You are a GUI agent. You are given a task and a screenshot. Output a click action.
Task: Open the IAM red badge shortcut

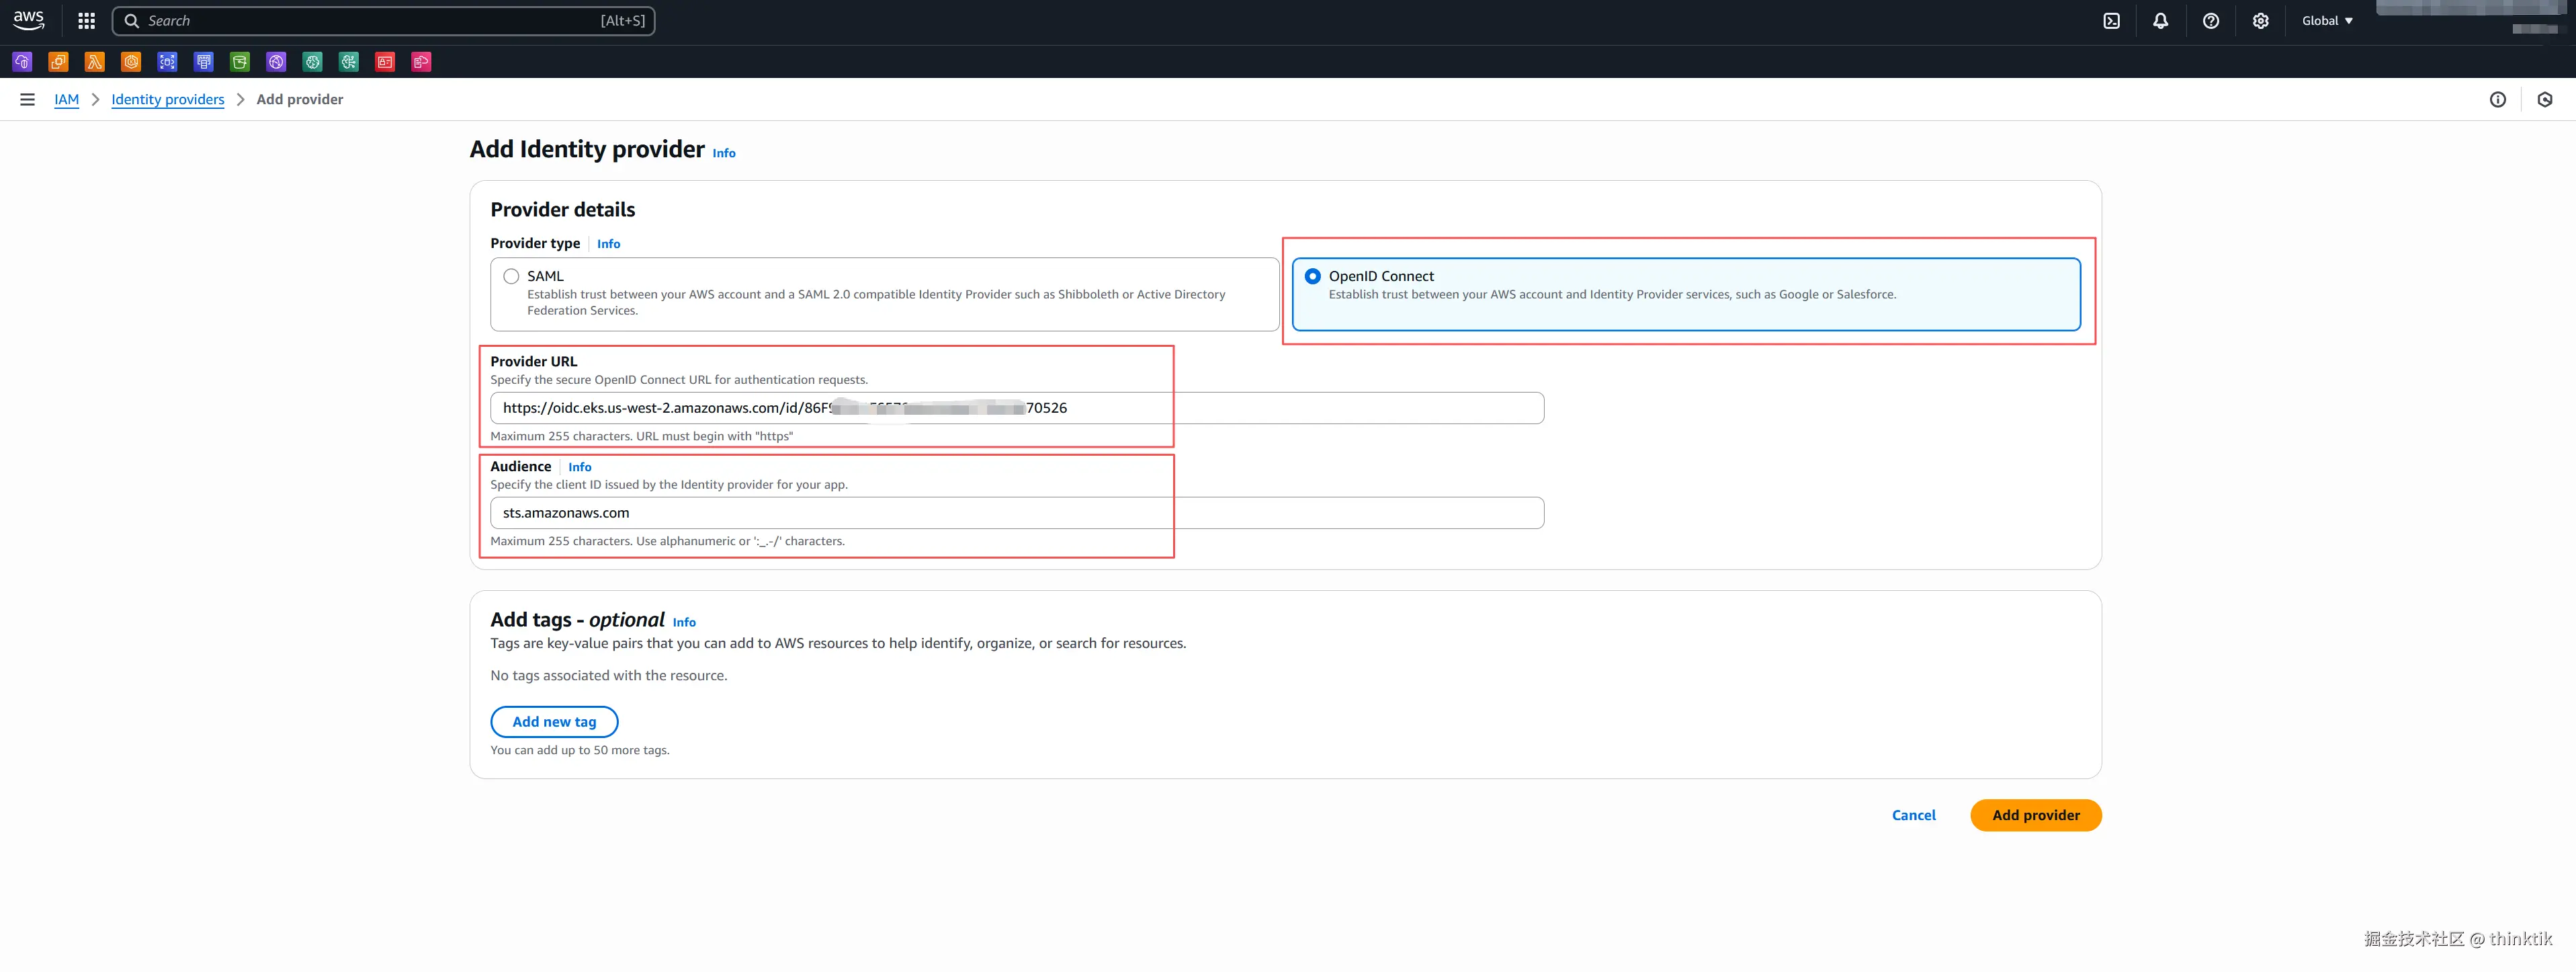pyautogui.click(x=385, y=62)
